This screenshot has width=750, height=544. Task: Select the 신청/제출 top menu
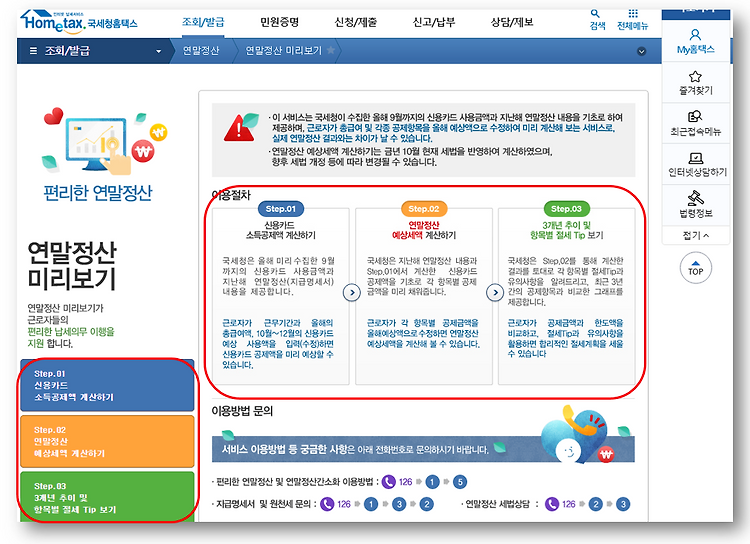click(x=356, y=22)
